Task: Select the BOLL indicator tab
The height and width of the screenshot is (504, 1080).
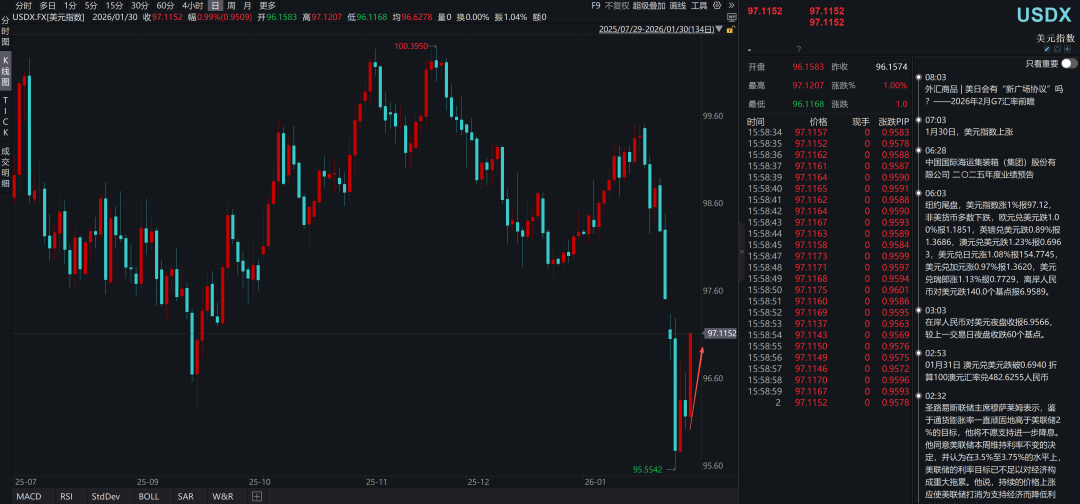Action: click(x=149, y=496)
